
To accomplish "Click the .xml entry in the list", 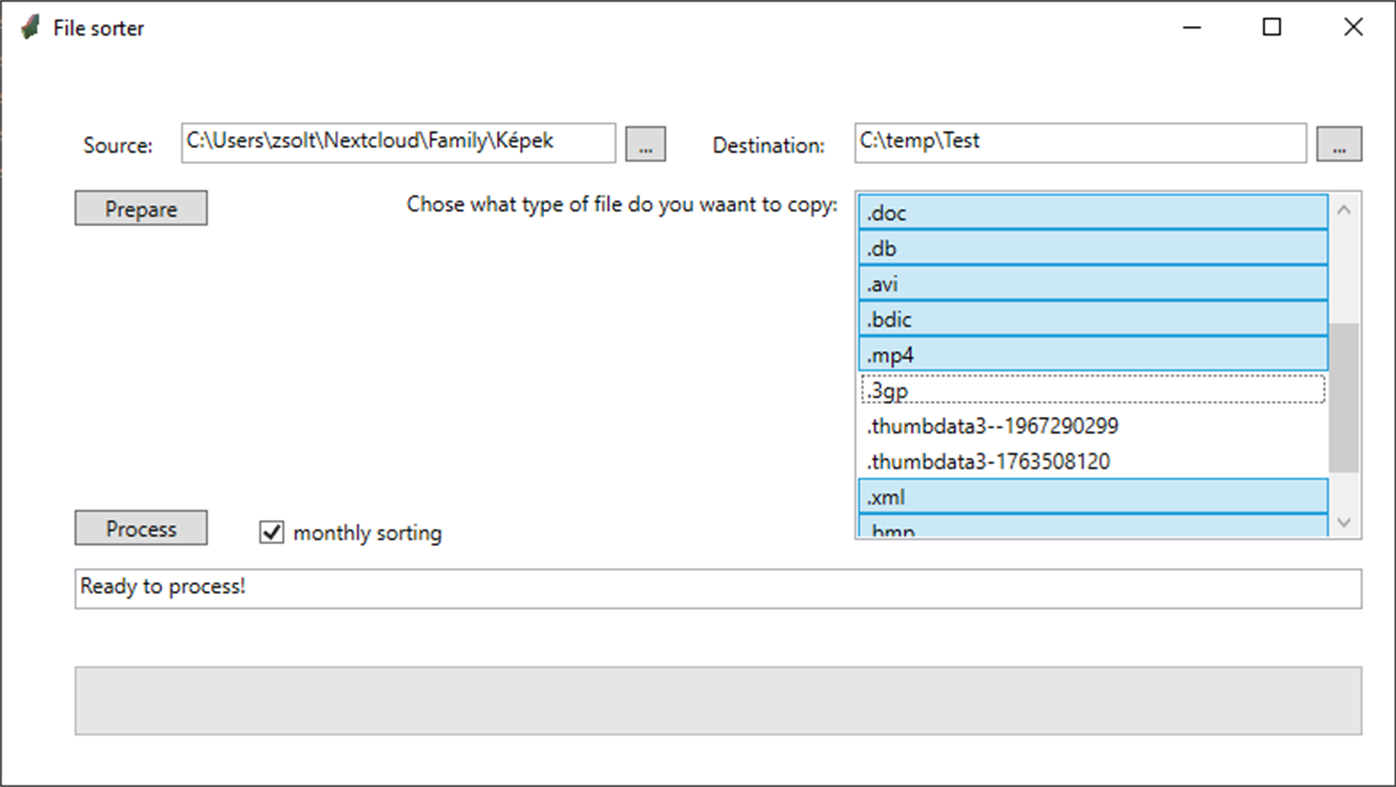I will tap(1090, 496).
